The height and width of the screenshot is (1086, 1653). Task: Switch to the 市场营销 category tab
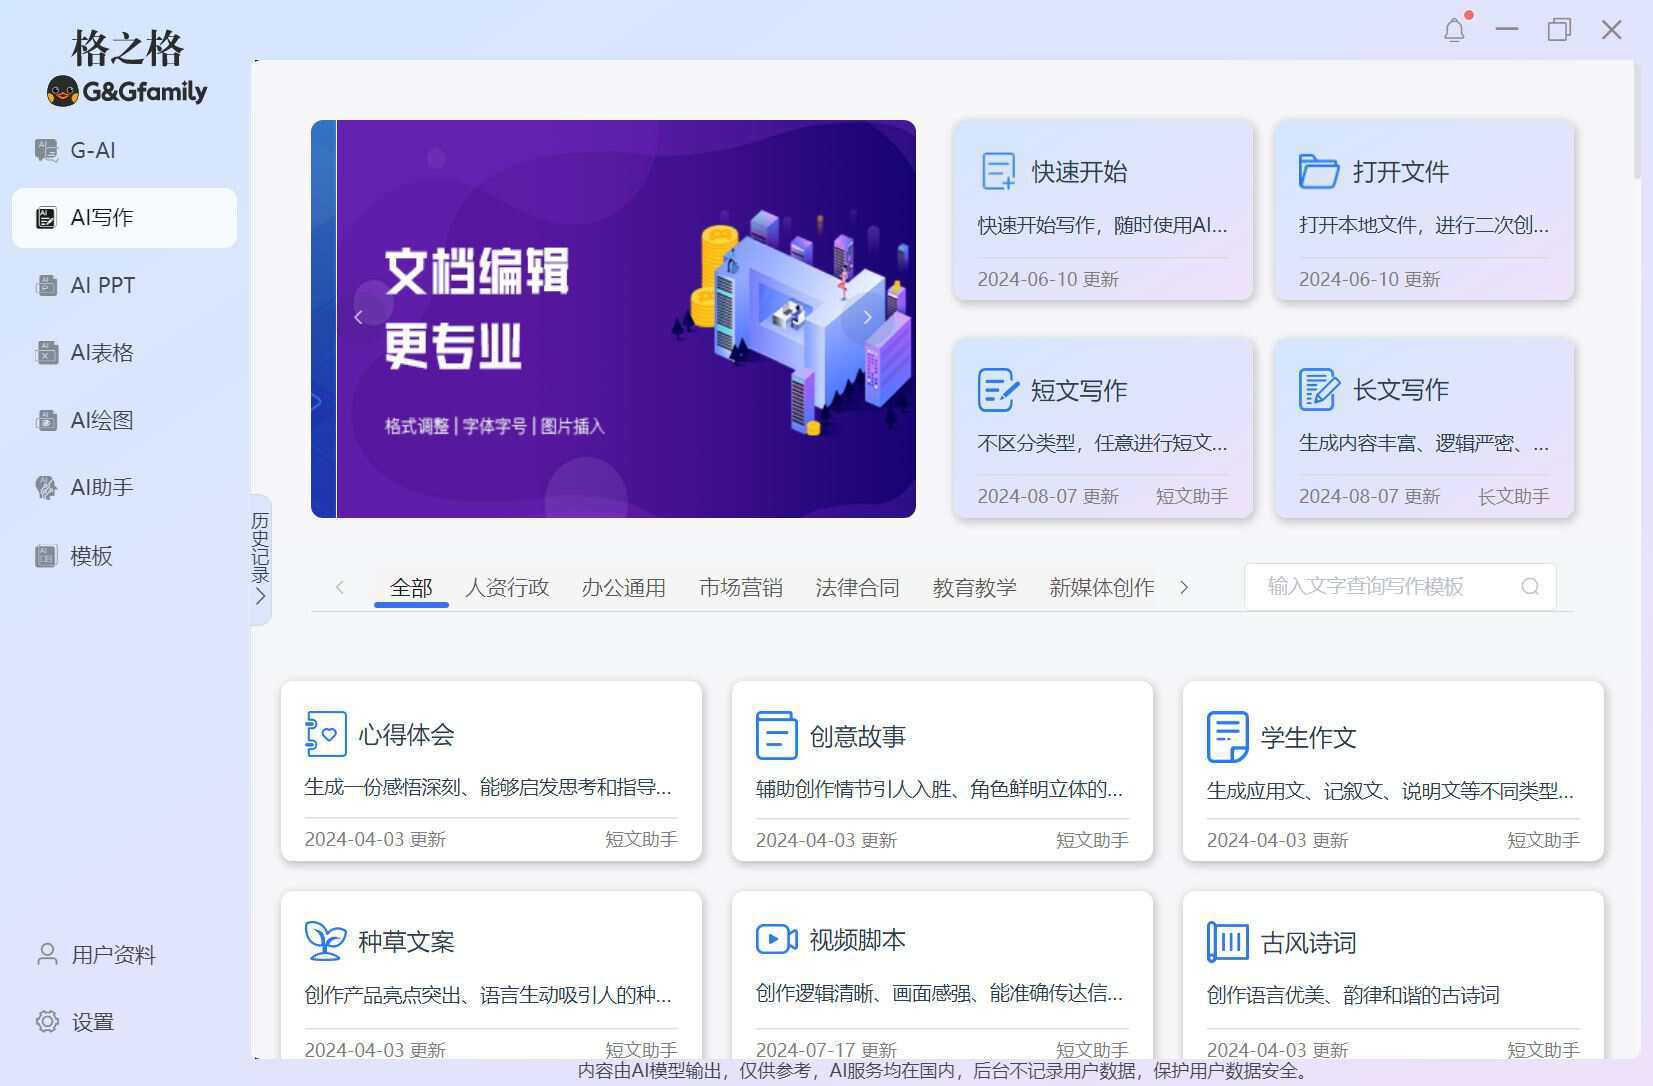tap(740, 587)
